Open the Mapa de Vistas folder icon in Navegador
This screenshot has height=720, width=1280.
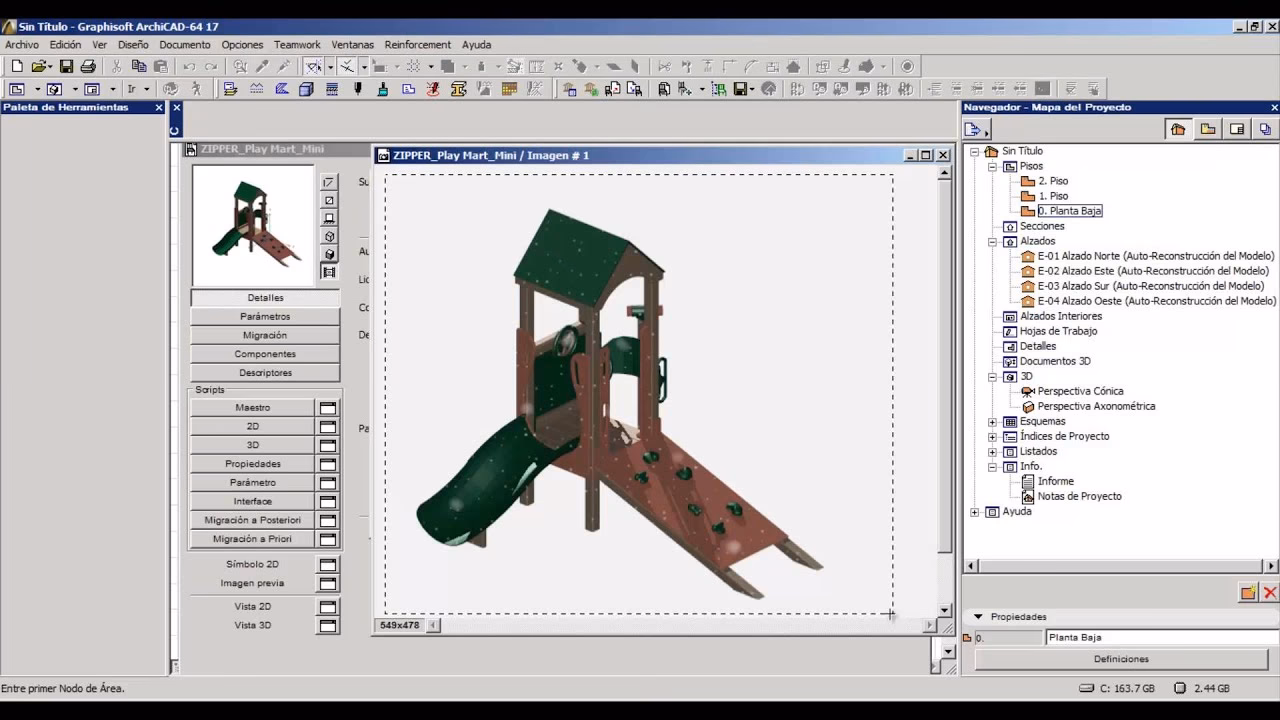point(1207,129)
